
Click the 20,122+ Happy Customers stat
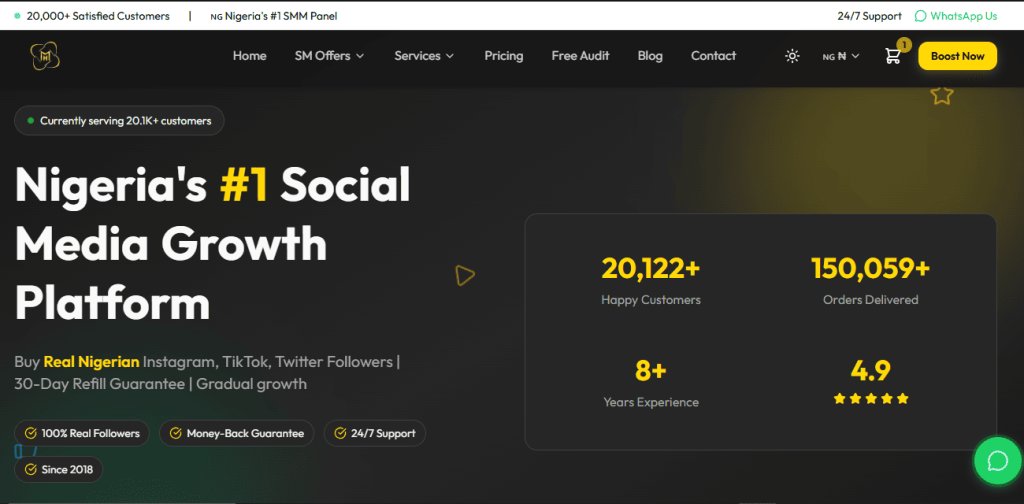pos(650,281)
